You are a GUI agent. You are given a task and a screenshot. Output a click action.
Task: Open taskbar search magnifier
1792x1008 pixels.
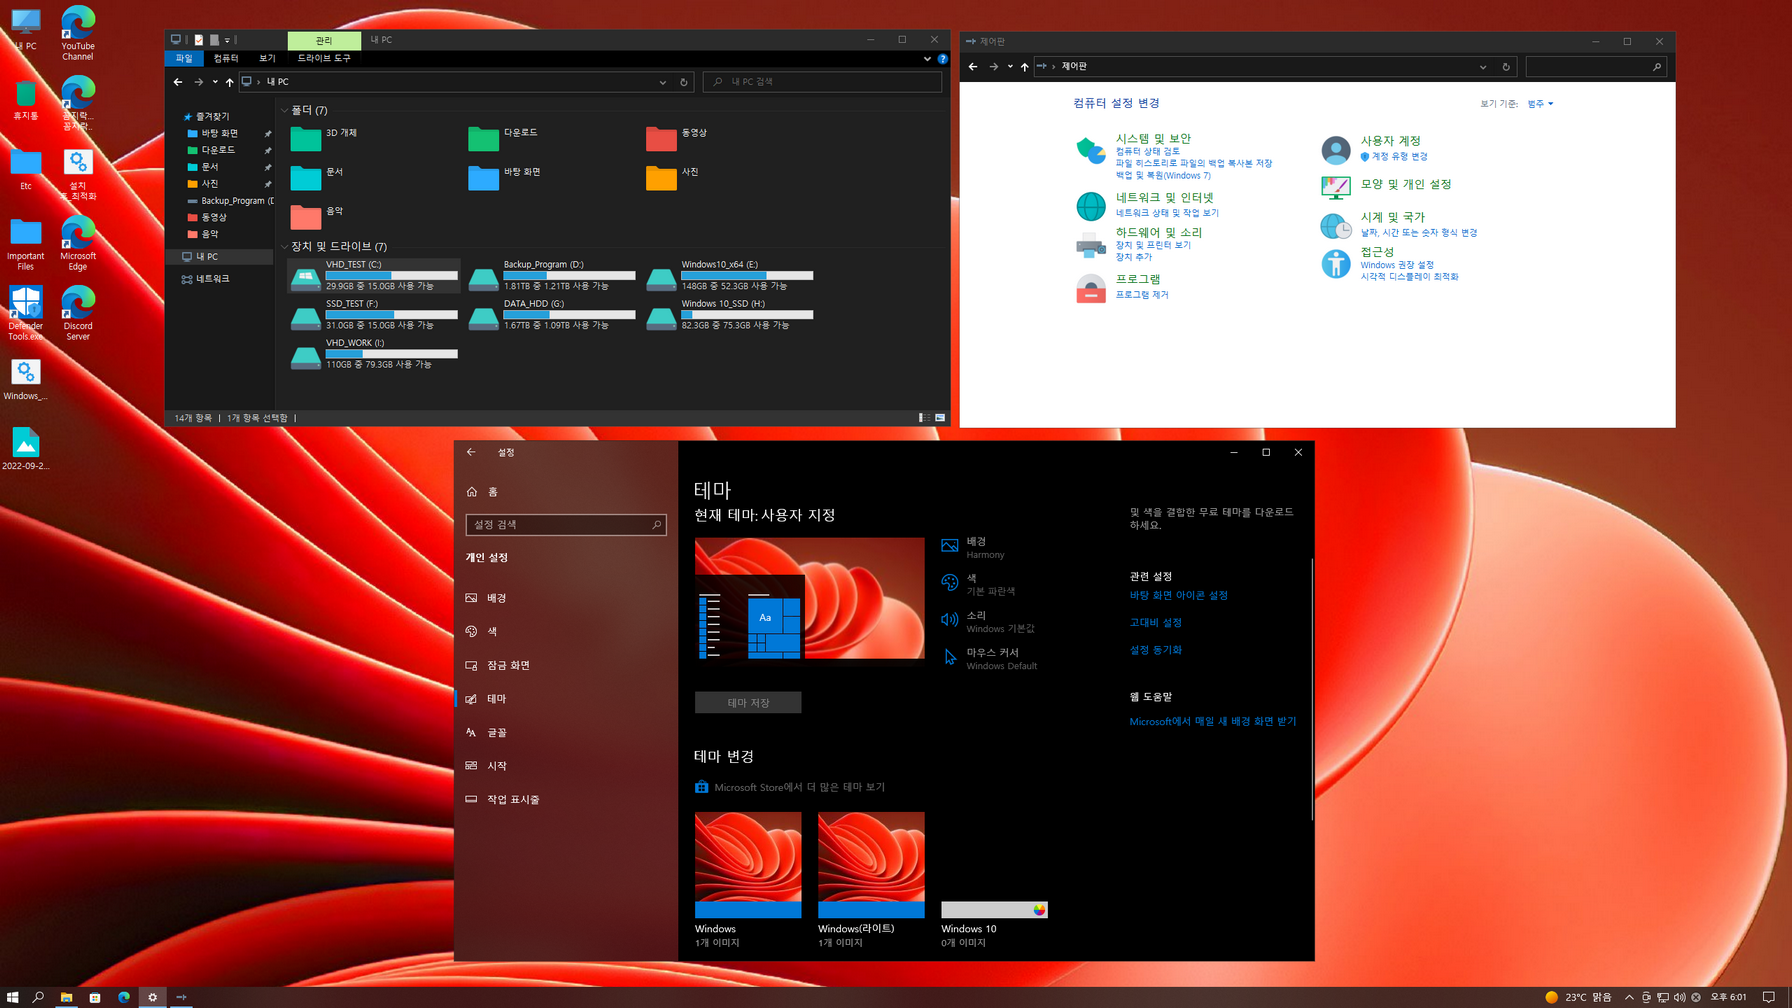38,997
